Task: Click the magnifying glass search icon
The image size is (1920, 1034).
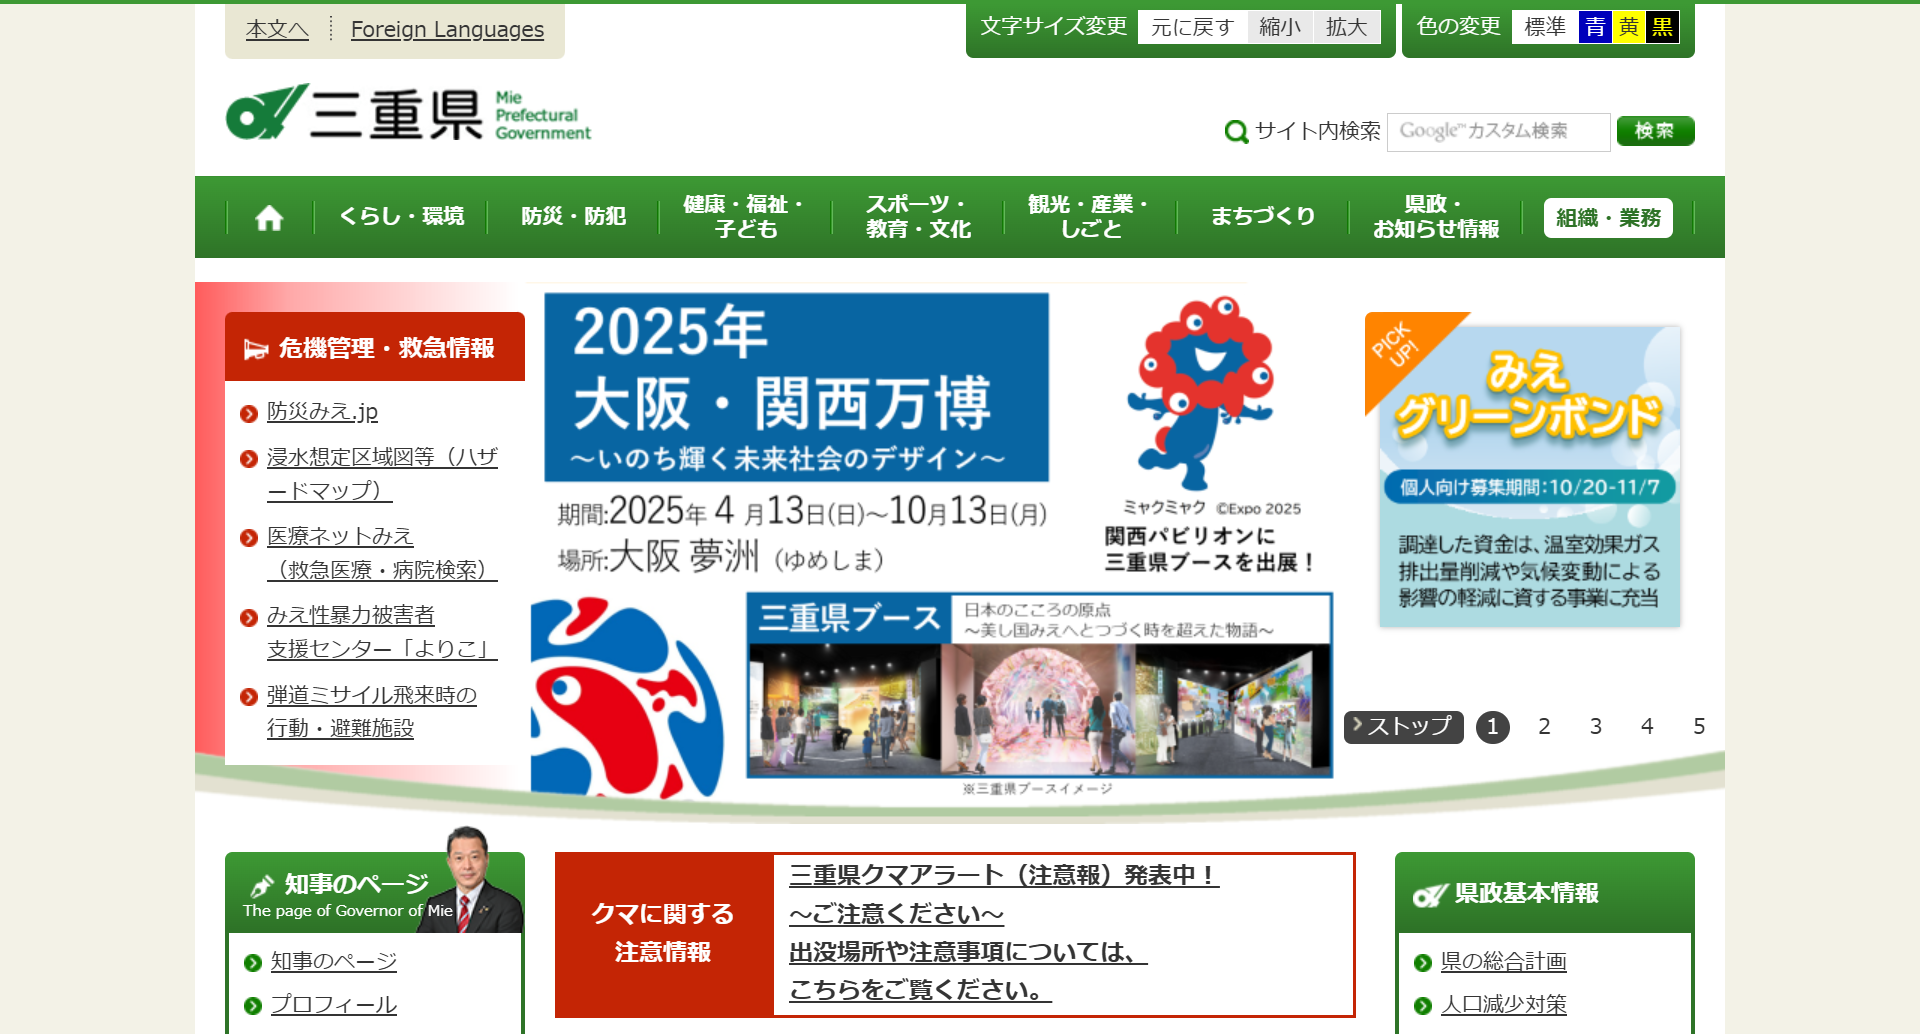Action: [1236, 132]
